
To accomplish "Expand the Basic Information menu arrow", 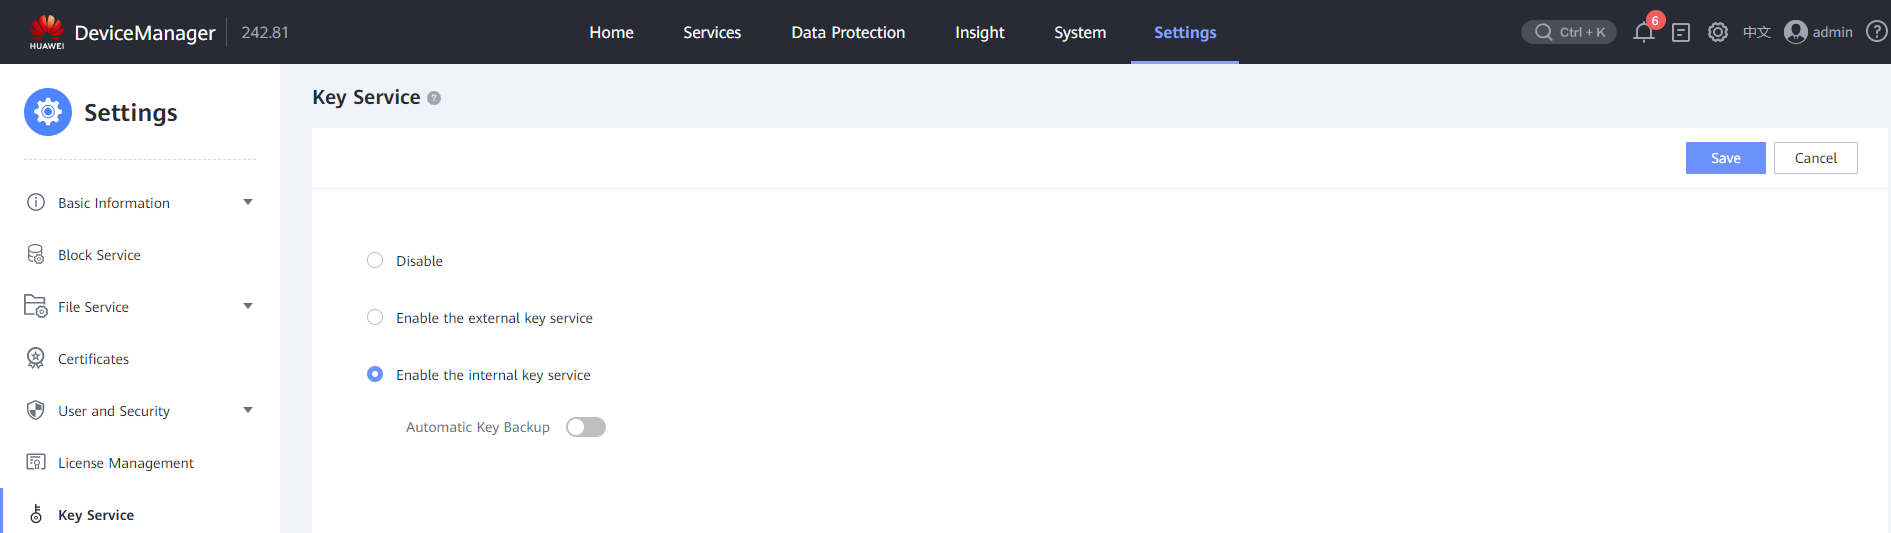I will pyautogui.click(x=248, y=202).
